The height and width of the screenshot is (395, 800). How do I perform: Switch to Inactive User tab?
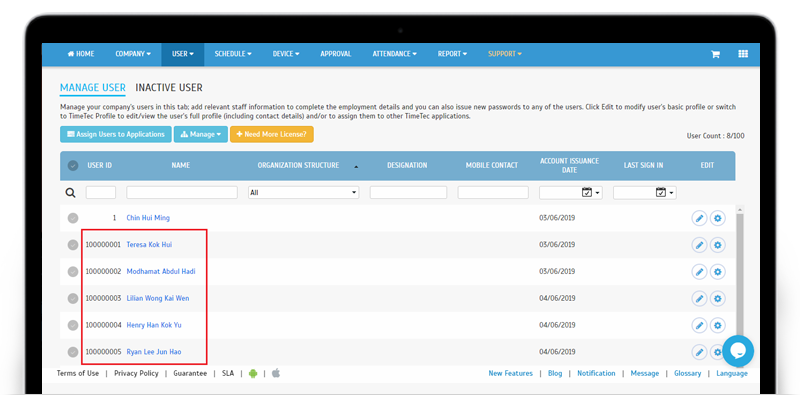coord(169,88)
